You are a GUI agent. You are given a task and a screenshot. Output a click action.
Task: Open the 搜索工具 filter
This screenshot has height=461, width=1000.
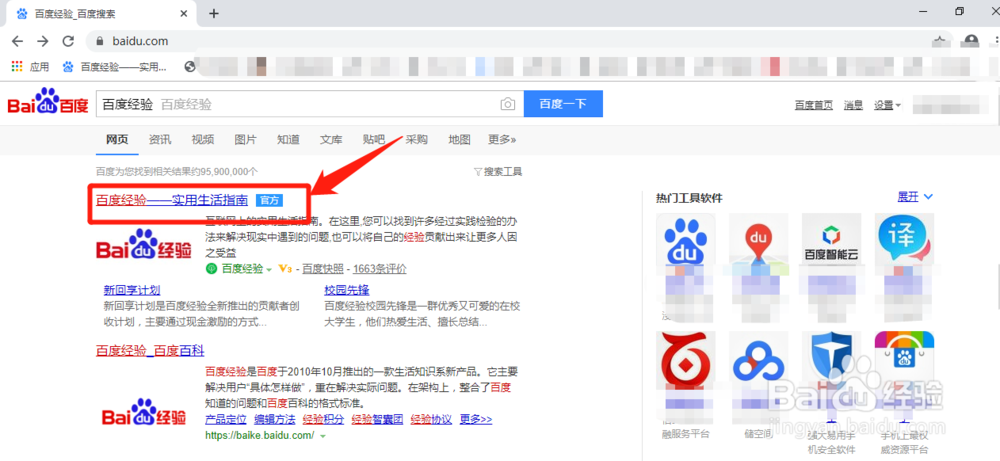pyautogui.click(x=498, y=172)
